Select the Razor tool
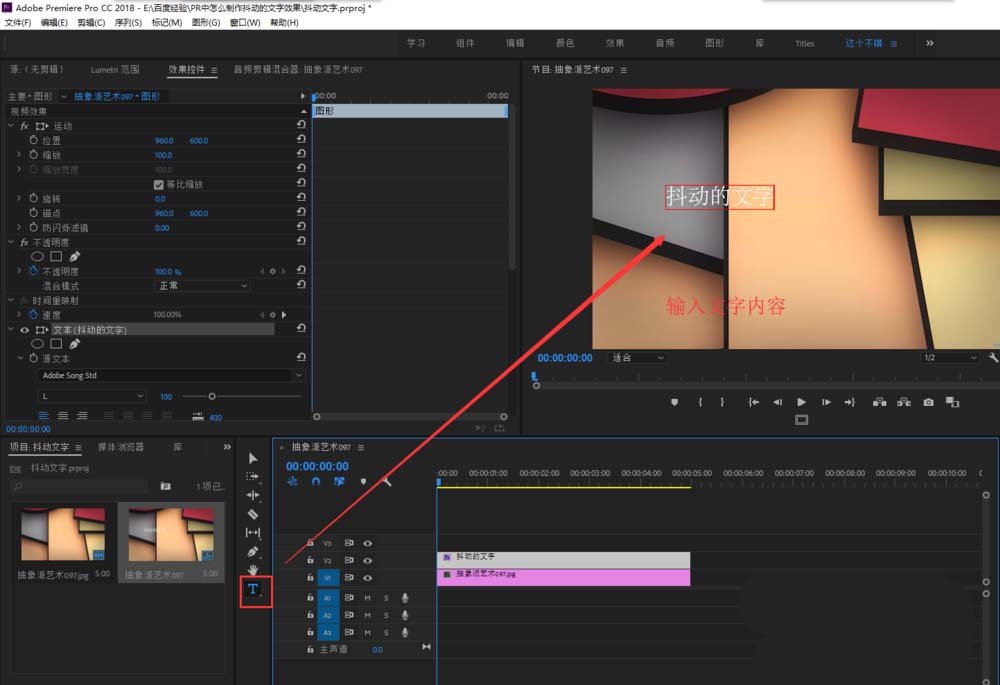 tap(253, 514)
